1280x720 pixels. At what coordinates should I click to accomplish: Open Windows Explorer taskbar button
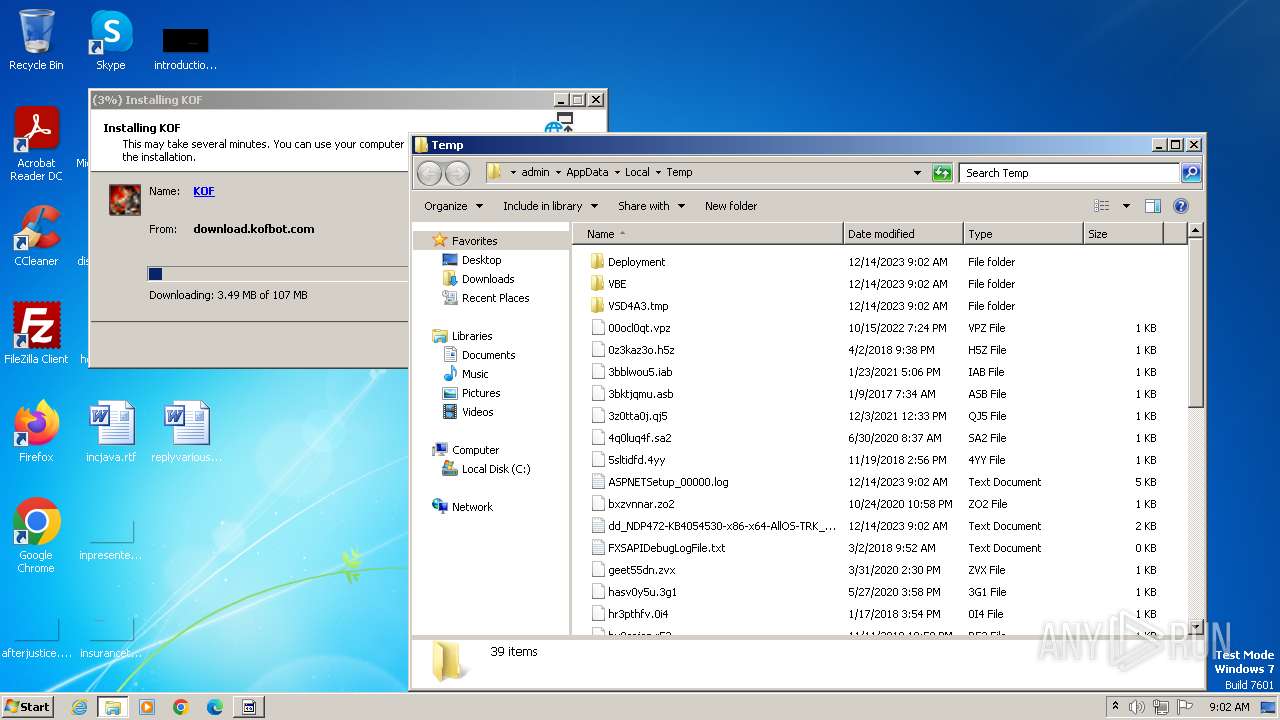click(x=112, y=707)
